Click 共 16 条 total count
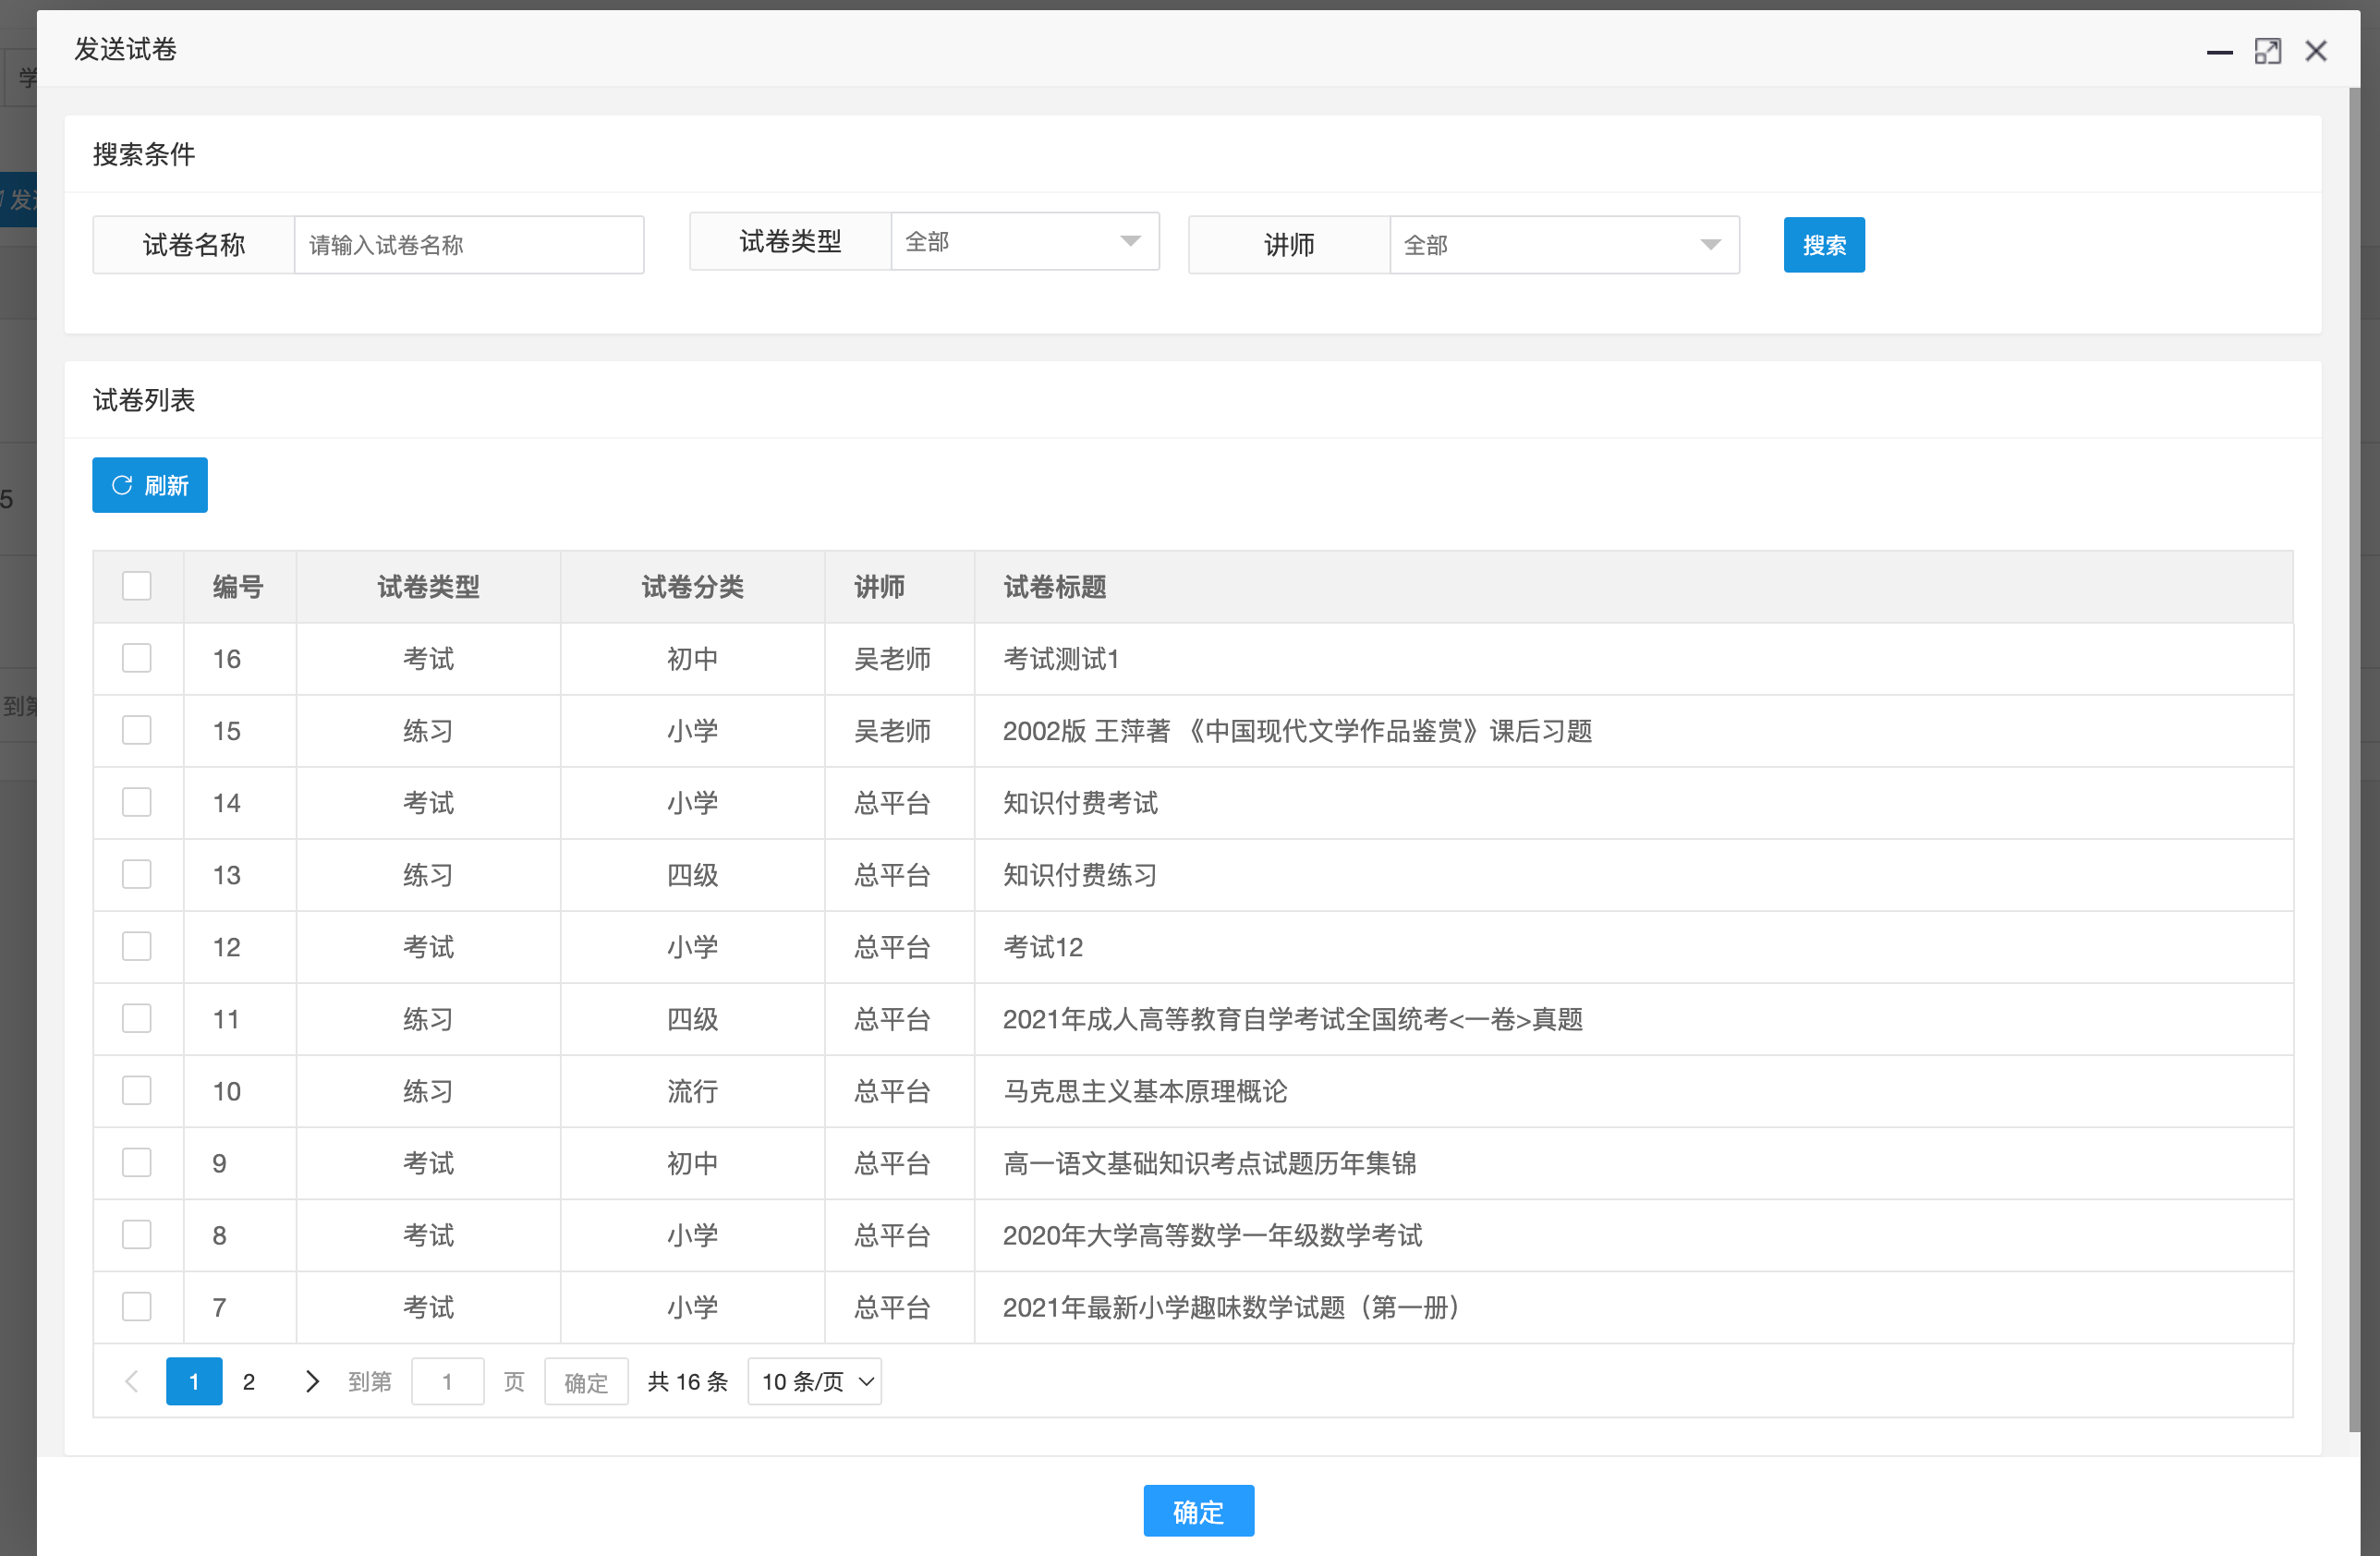Image resolution: width=2380 pixels, height=1556 pixels. point(688,1381)
